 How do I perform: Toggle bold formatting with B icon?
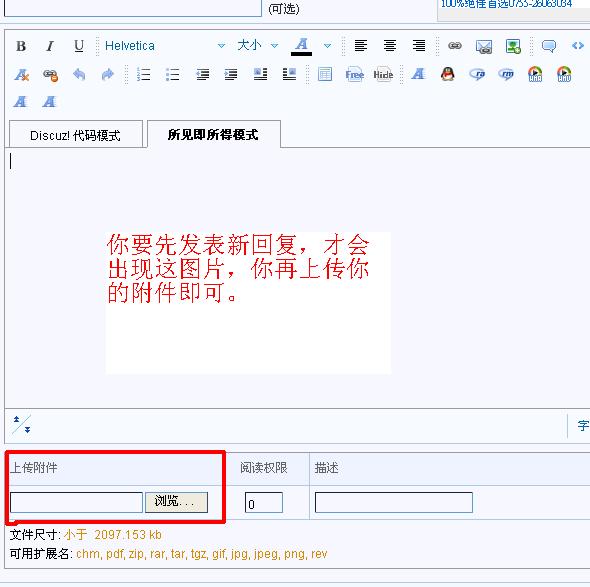click(21, 46)
